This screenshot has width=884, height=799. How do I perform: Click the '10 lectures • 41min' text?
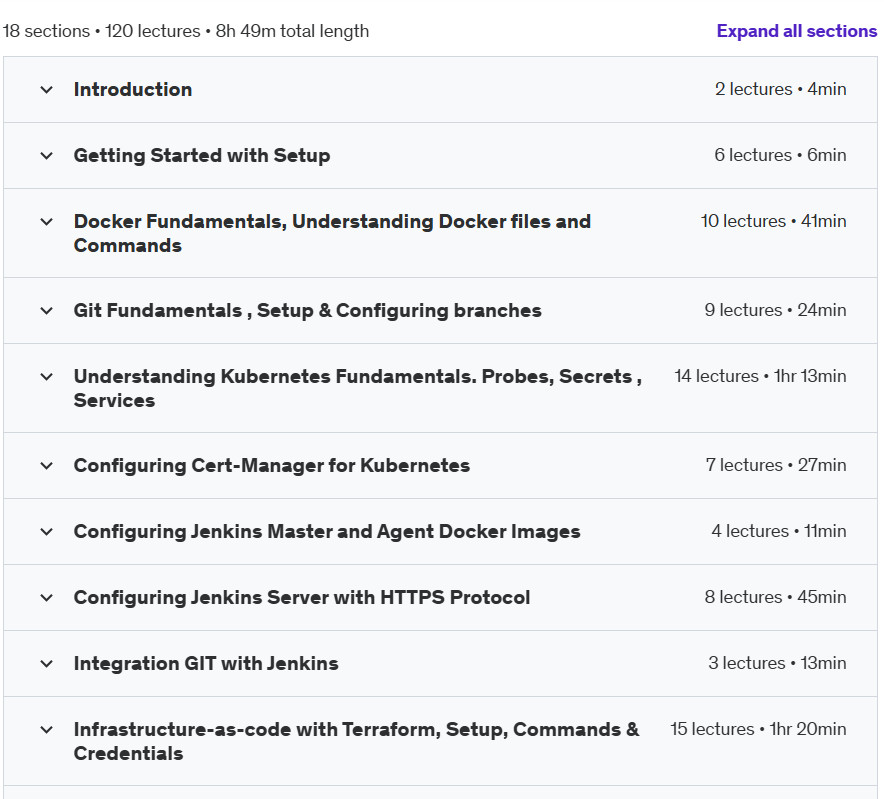pos(773,221)
